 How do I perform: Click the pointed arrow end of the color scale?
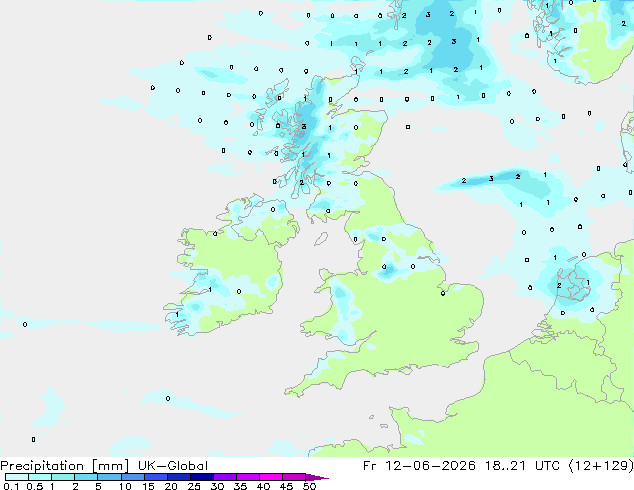(317, 477)
